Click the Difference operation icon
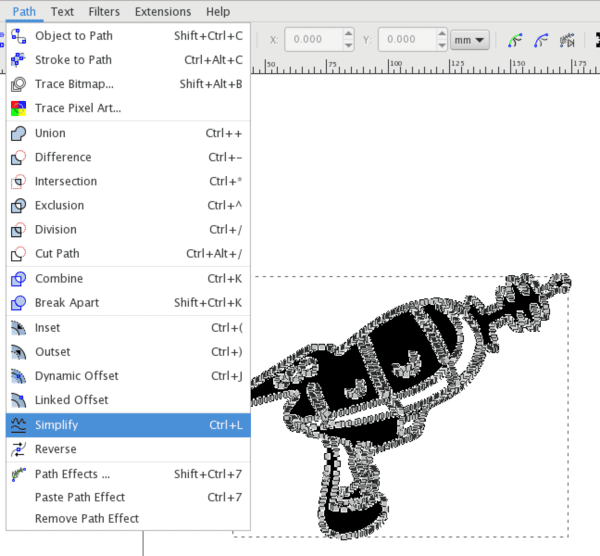Viewport: 600px width, 556px height. coord(18,157)
